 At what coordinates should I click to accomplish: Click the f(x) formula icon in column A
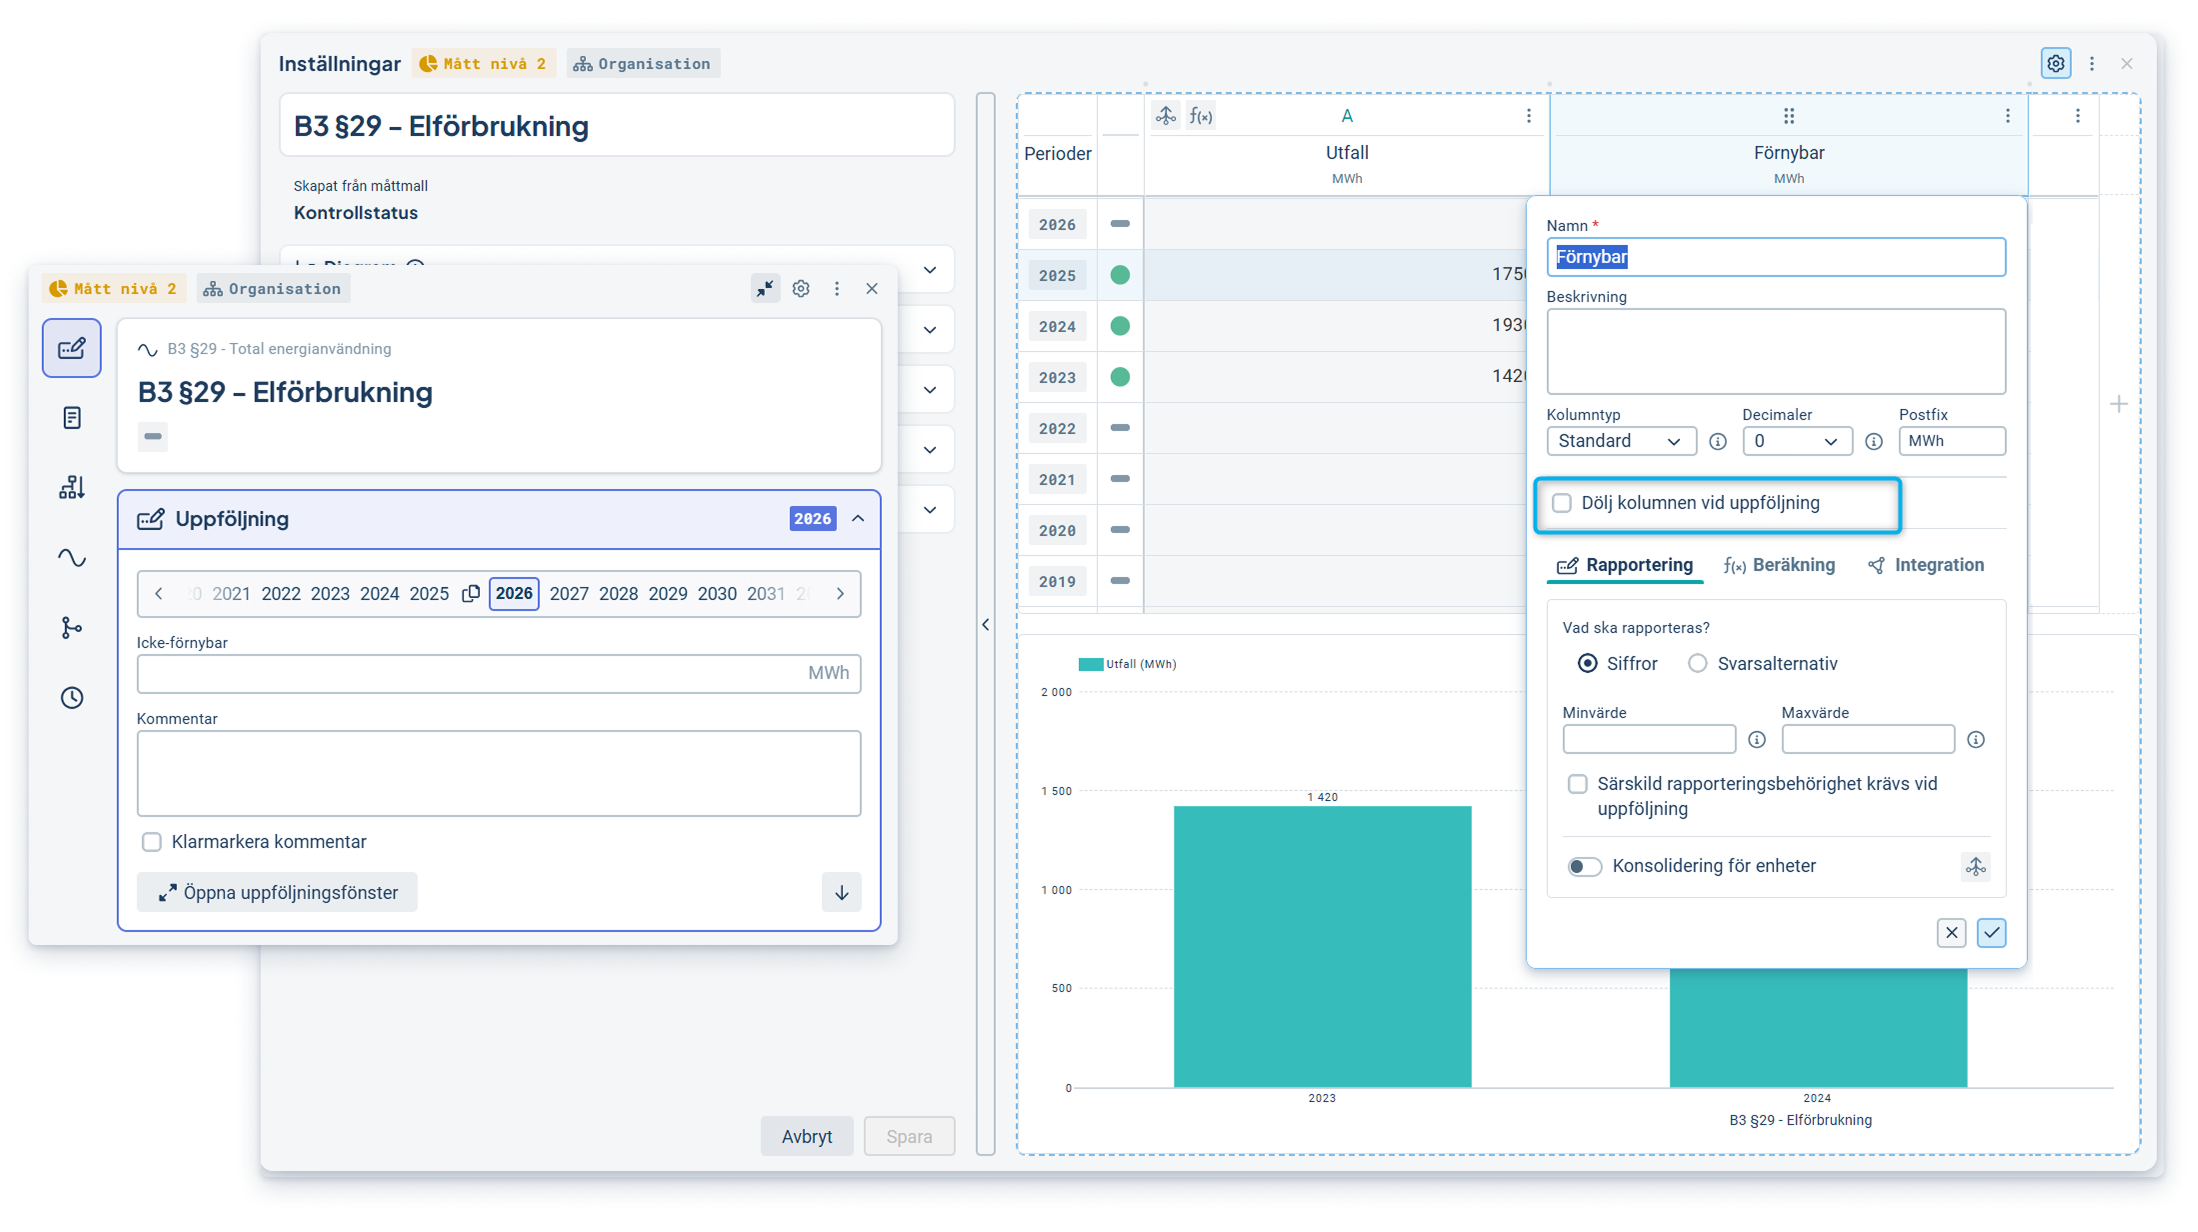tap(1201, 116)
